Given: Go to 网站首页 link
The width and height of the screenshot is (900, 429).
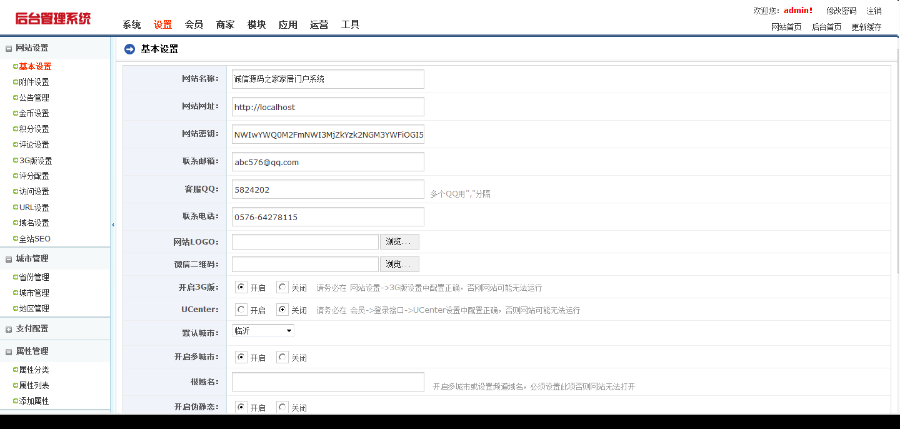Looking at the screenshot, I should click(786, 27).
